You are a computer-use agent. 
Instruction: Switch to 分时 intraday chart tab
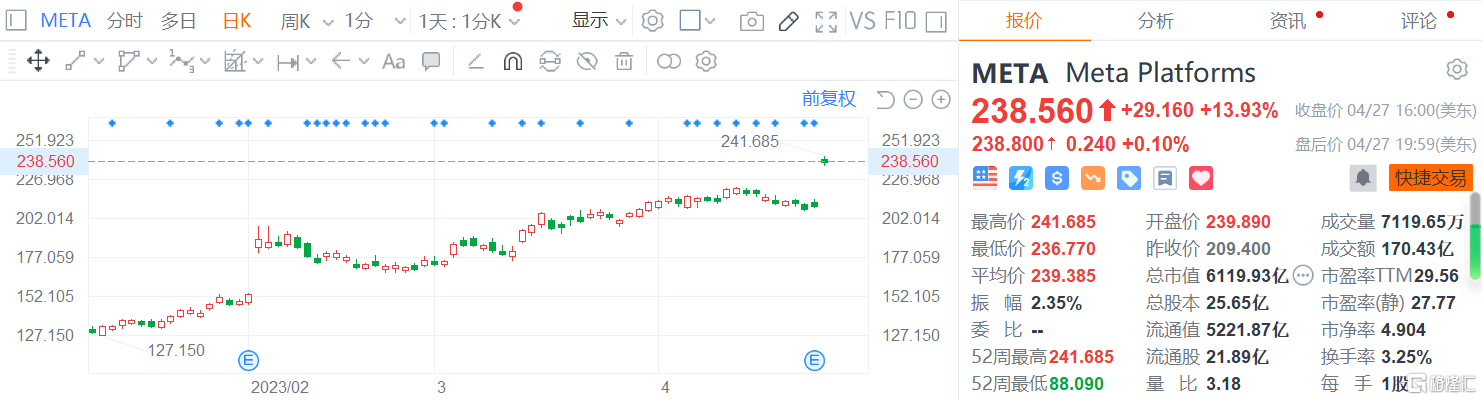pos(124,21)
